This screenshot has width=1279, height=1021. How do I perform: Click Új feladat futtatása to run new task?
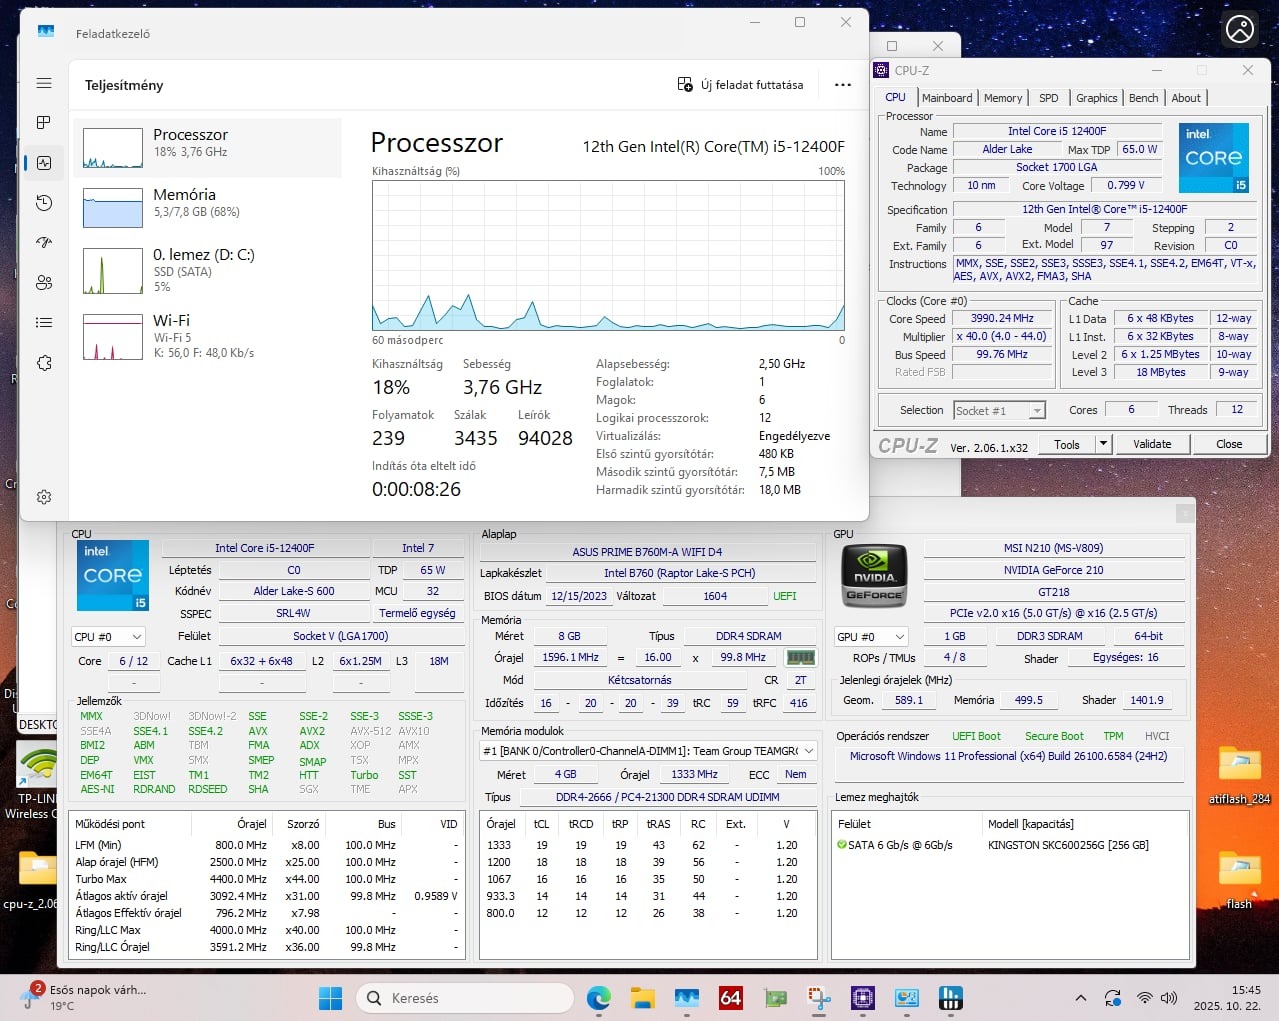click(740, 85)
